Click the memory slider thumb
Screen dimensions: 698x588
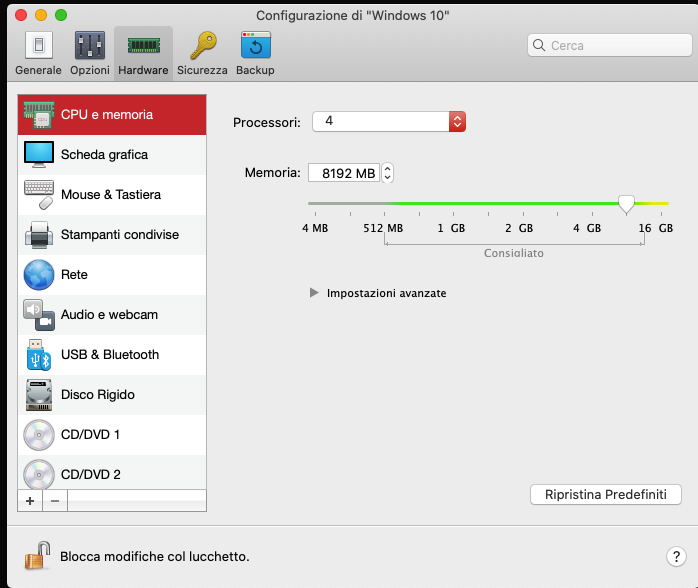point(626,204)
